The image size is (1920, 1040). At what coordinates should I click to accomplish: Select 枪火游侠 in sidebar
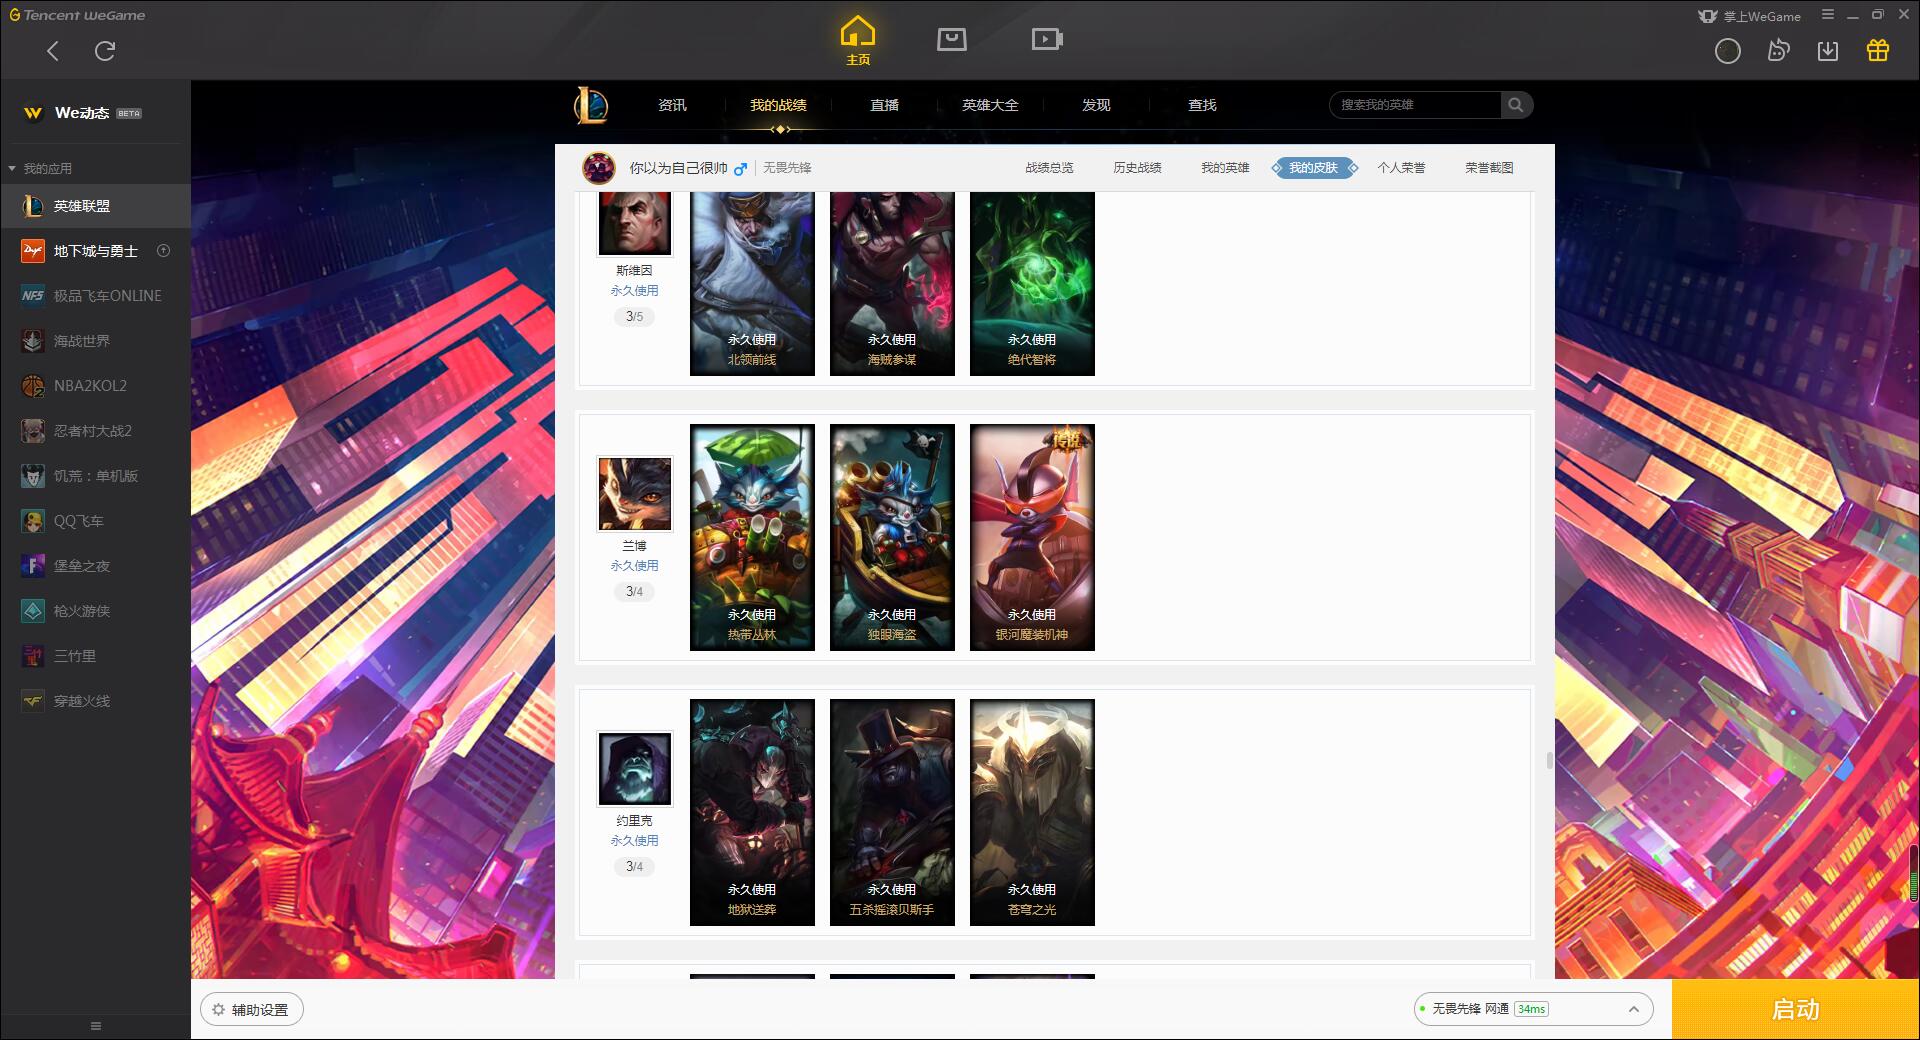[95, 611]
